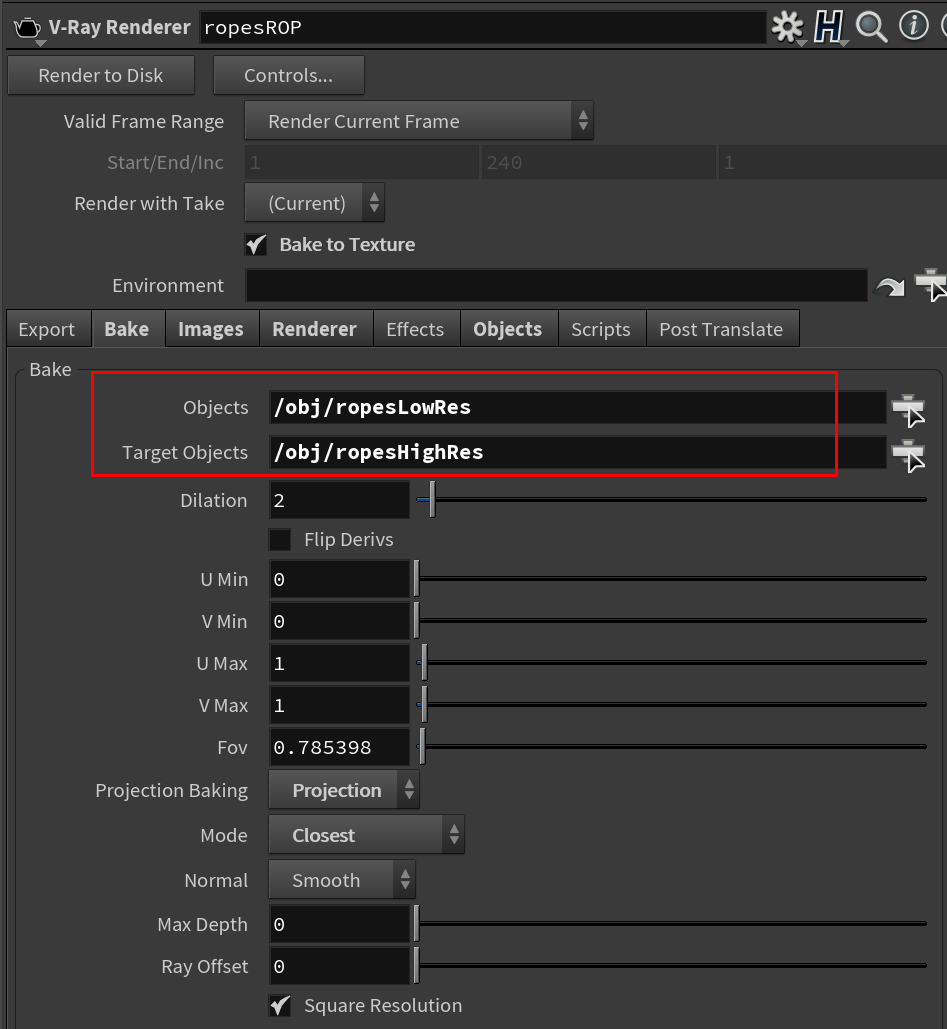Click the Inc field in Start/End/Inc

pos(833,162)
